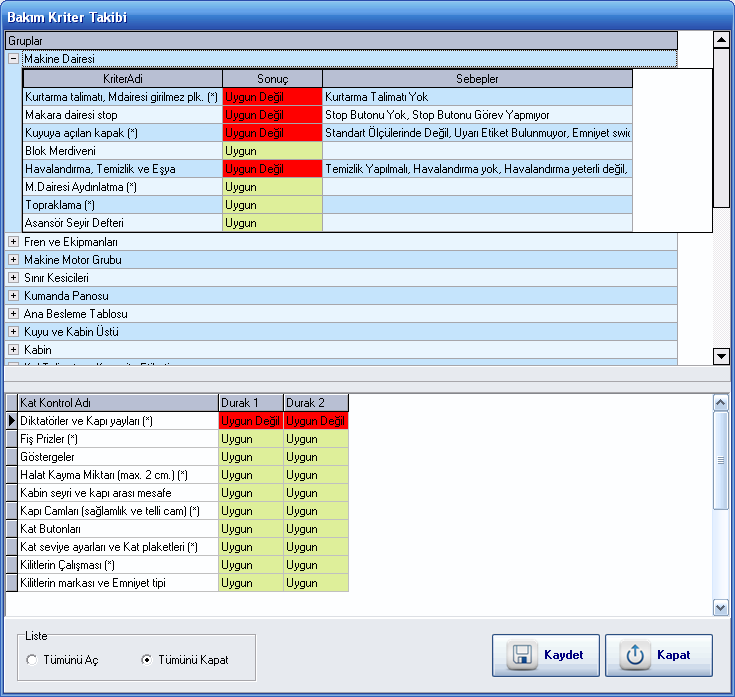The height and width of the screenshot is (697, 735).
Task: Click the Durak 1 column header
Action: (x=251, y=403)
